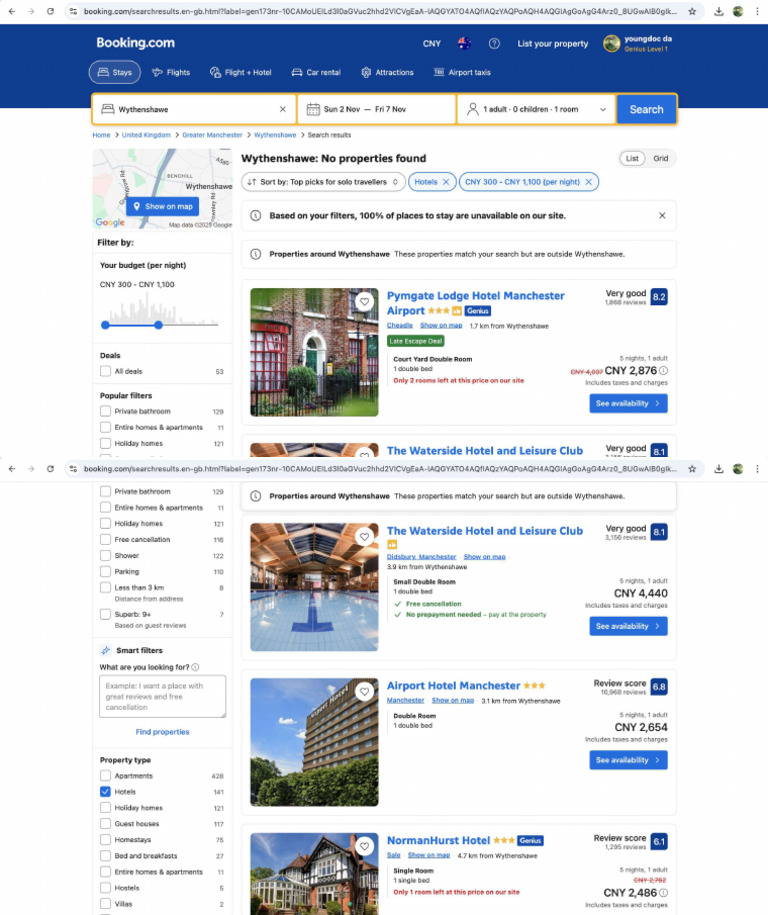Open the CNY currency selector
Image resolution: width=768 pixels, height=915 pixels.
[x=432, y=44]
